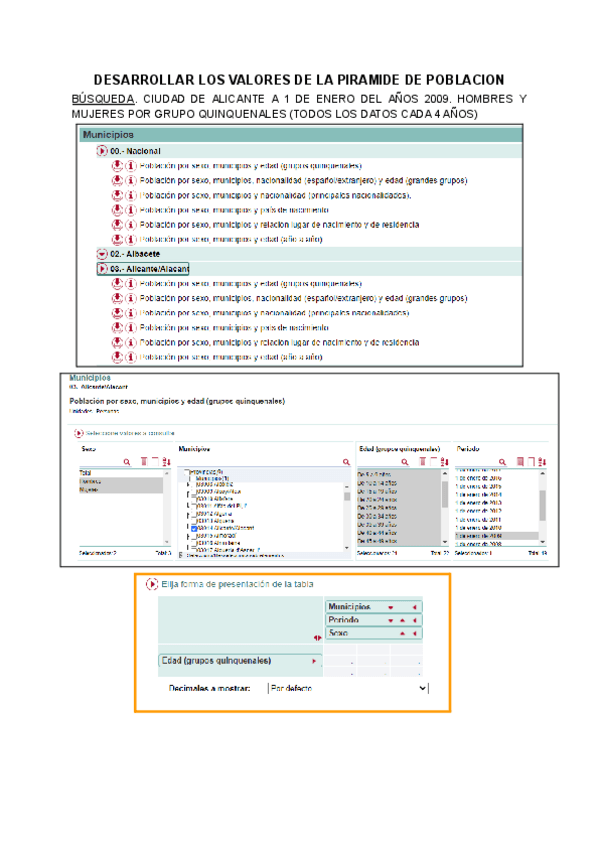Download Alicante año a año table
The width and height of the screenshot is (600, 848).
click(117, 357)
